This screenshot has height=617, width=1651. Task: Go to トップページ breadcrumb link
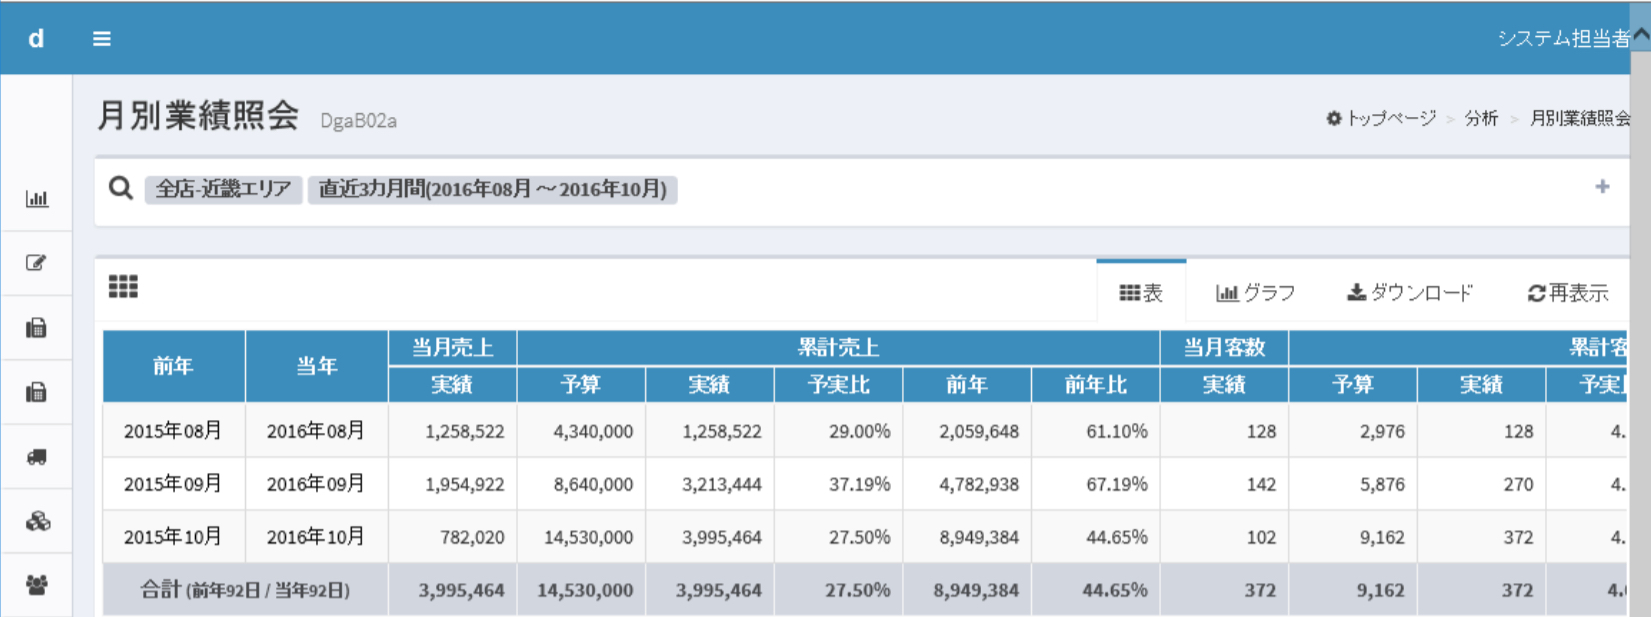[1381, 119]
